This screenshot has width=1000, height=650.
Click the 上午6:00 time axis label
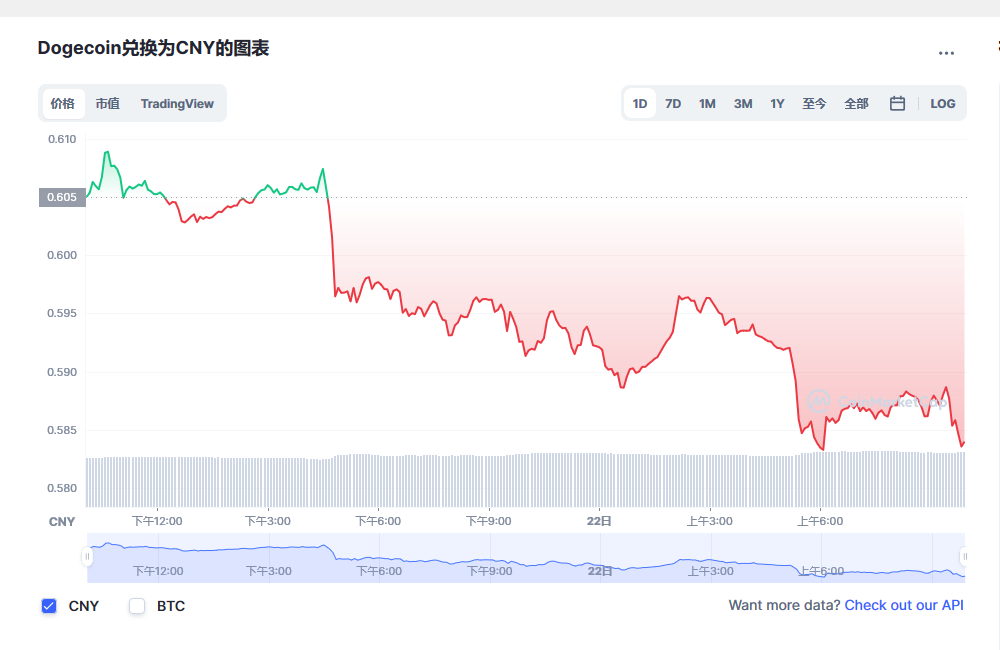pos(820,521)
